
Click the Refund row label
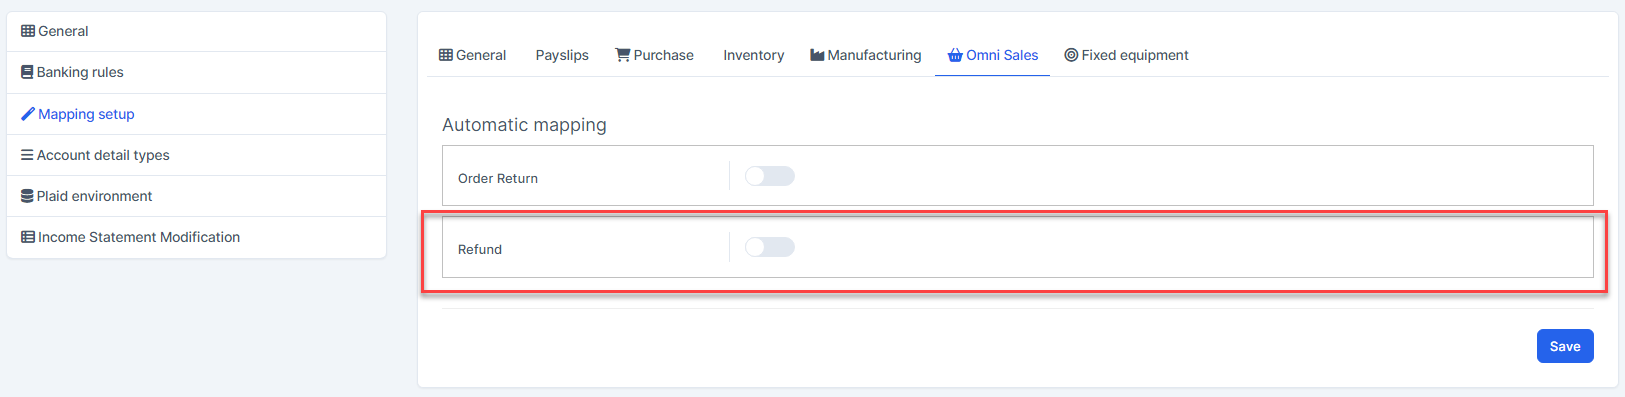[x=480, y=249]
